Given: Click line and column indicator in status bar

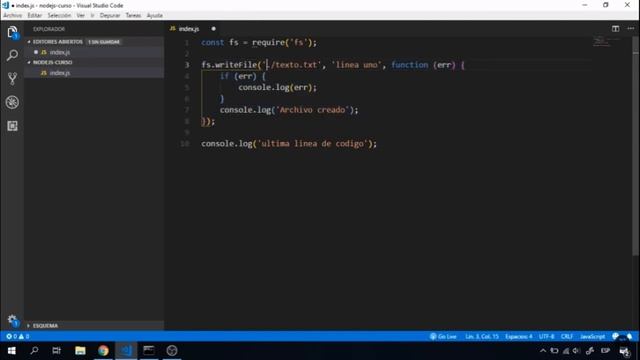Looking at the screenshot, I should click(482, 336).
